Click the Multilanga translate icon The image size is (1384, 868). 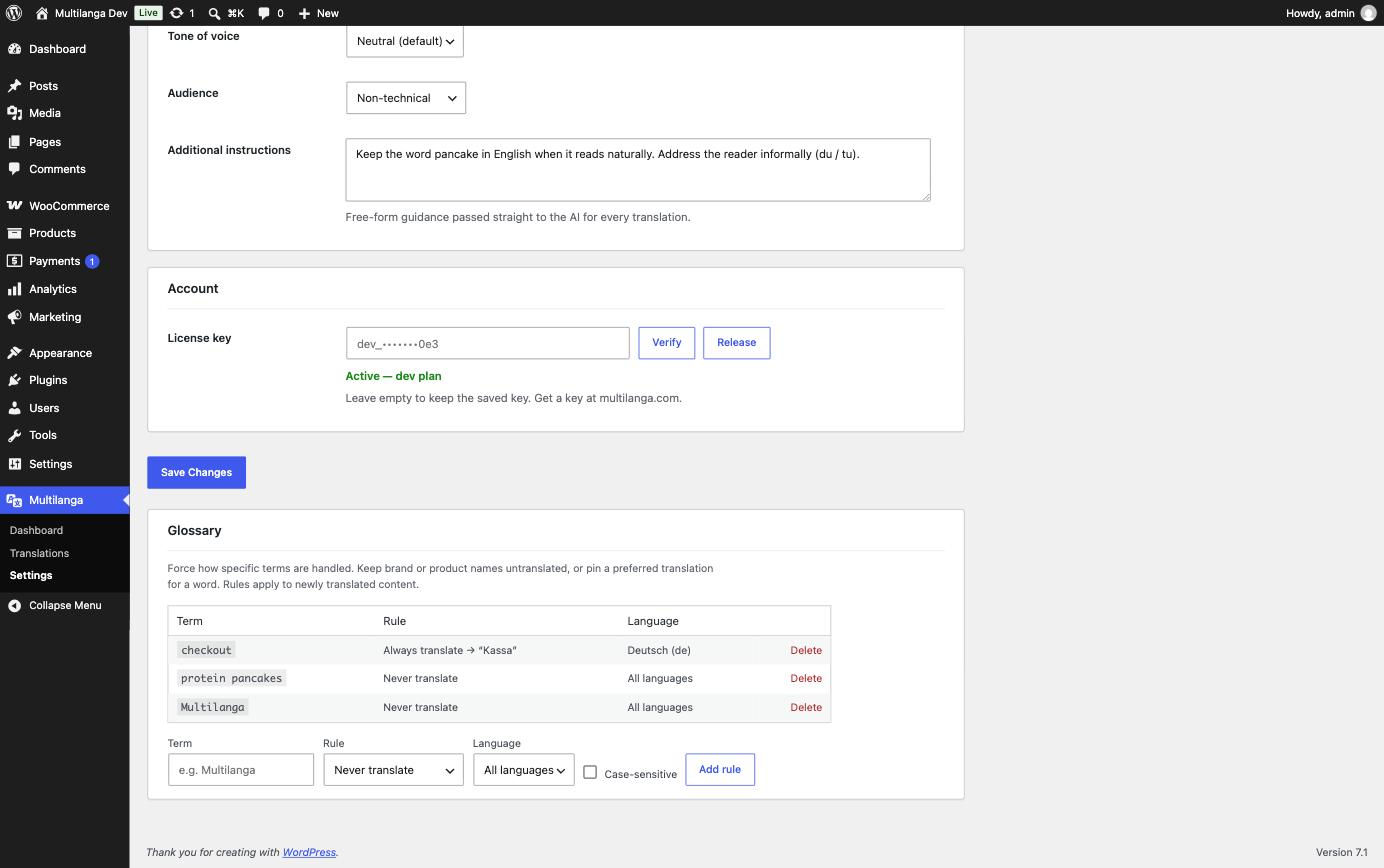point(15,500)
